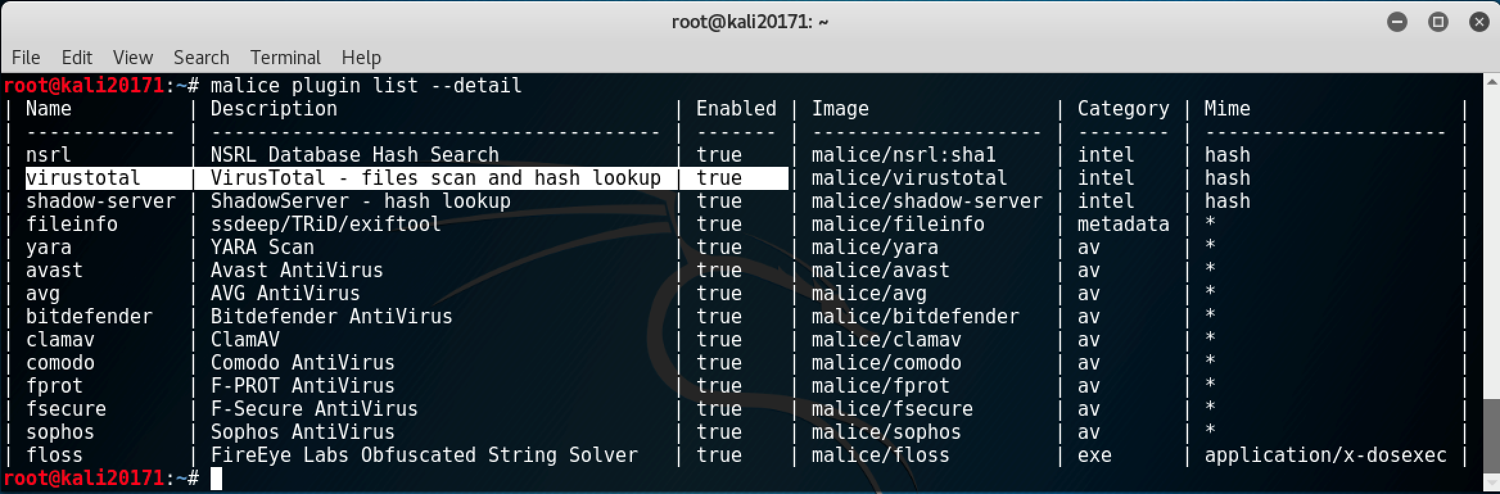Click the malice plugin list --detail command
This screenshot has height=494, width=1500.
pyautogui.click(x=366, y=85)
